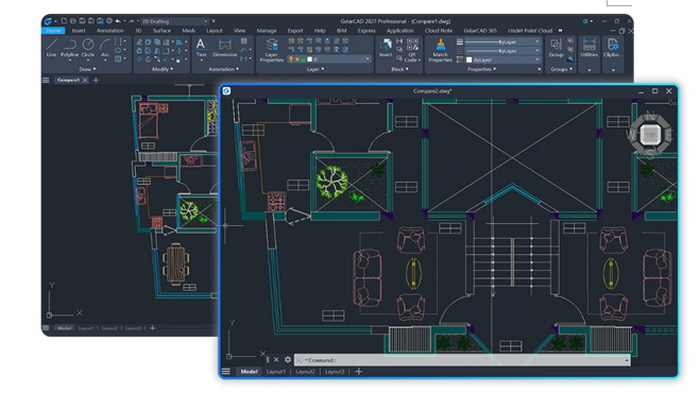Select the Line tool
This screenshot has height=394, width=700.
51,48
